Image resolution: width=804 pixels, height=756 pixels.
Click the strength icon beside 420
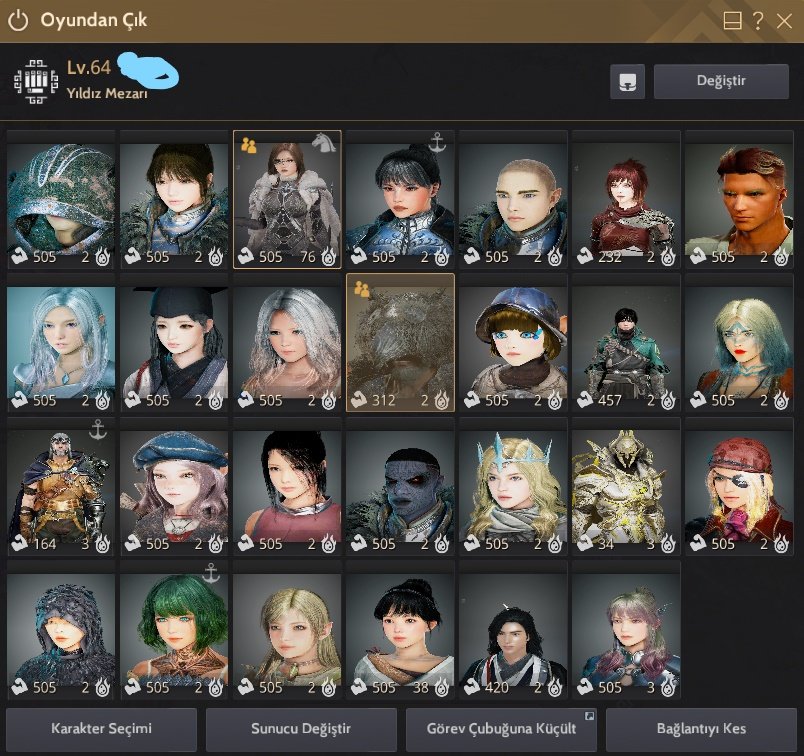point(471,687)
